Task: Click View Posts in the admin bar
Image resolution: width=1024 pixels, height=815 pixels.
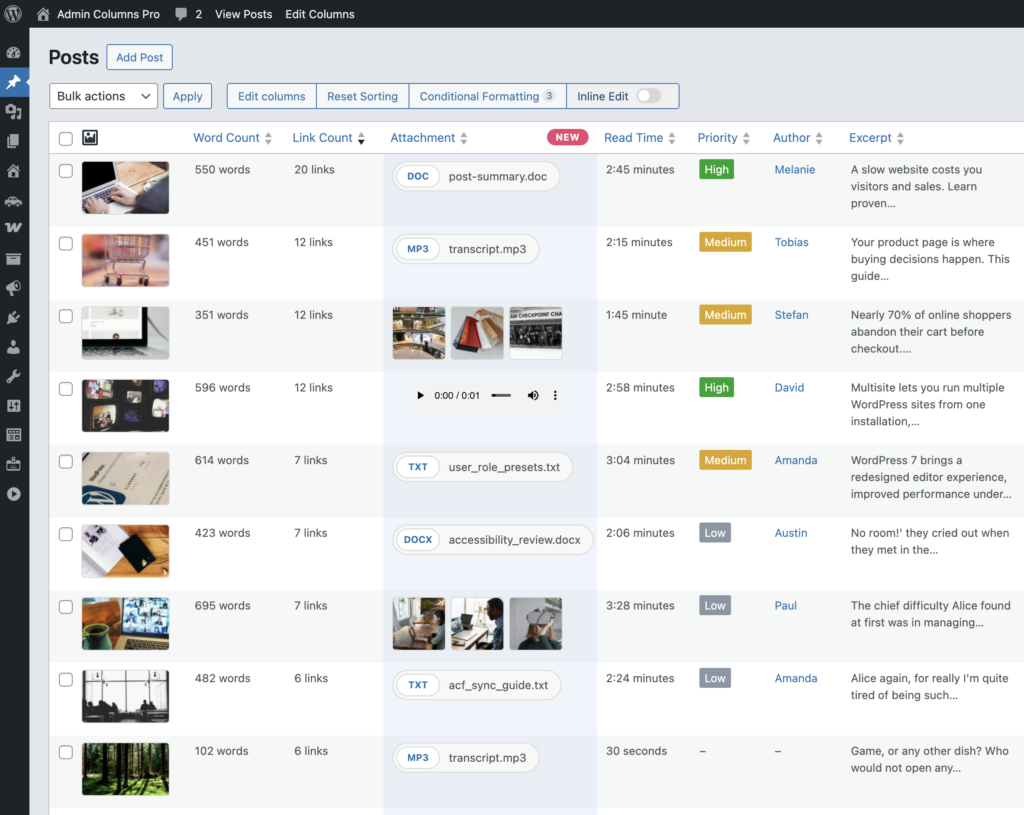Action: (243, 14)
